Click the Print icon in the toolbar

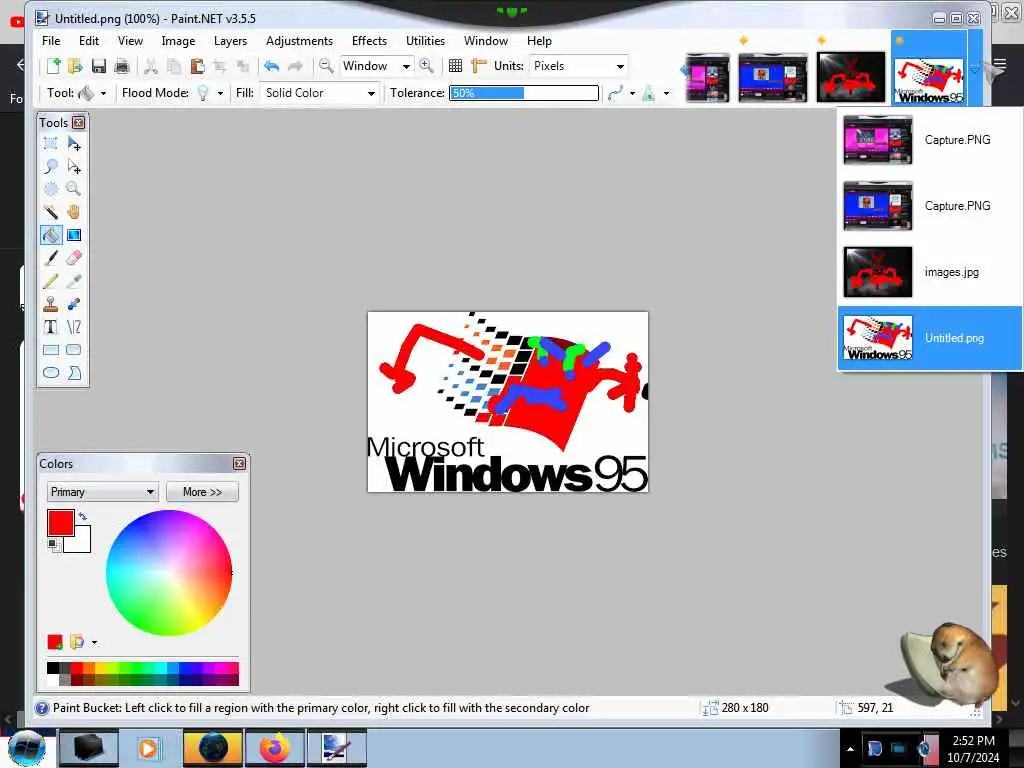click(x=121, y=66)
